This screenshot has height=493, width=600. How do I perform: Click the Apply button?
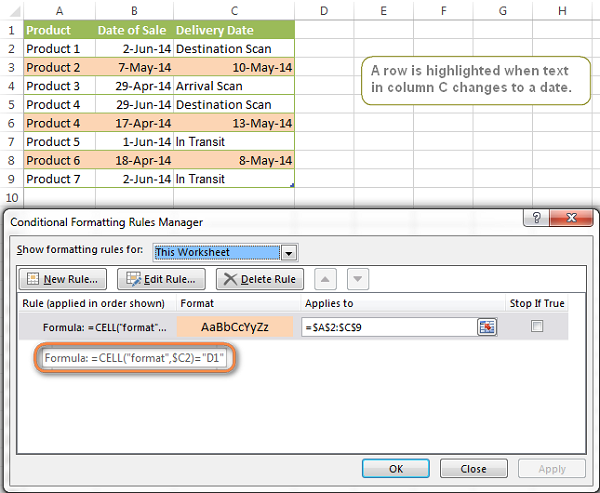point(552,469)
